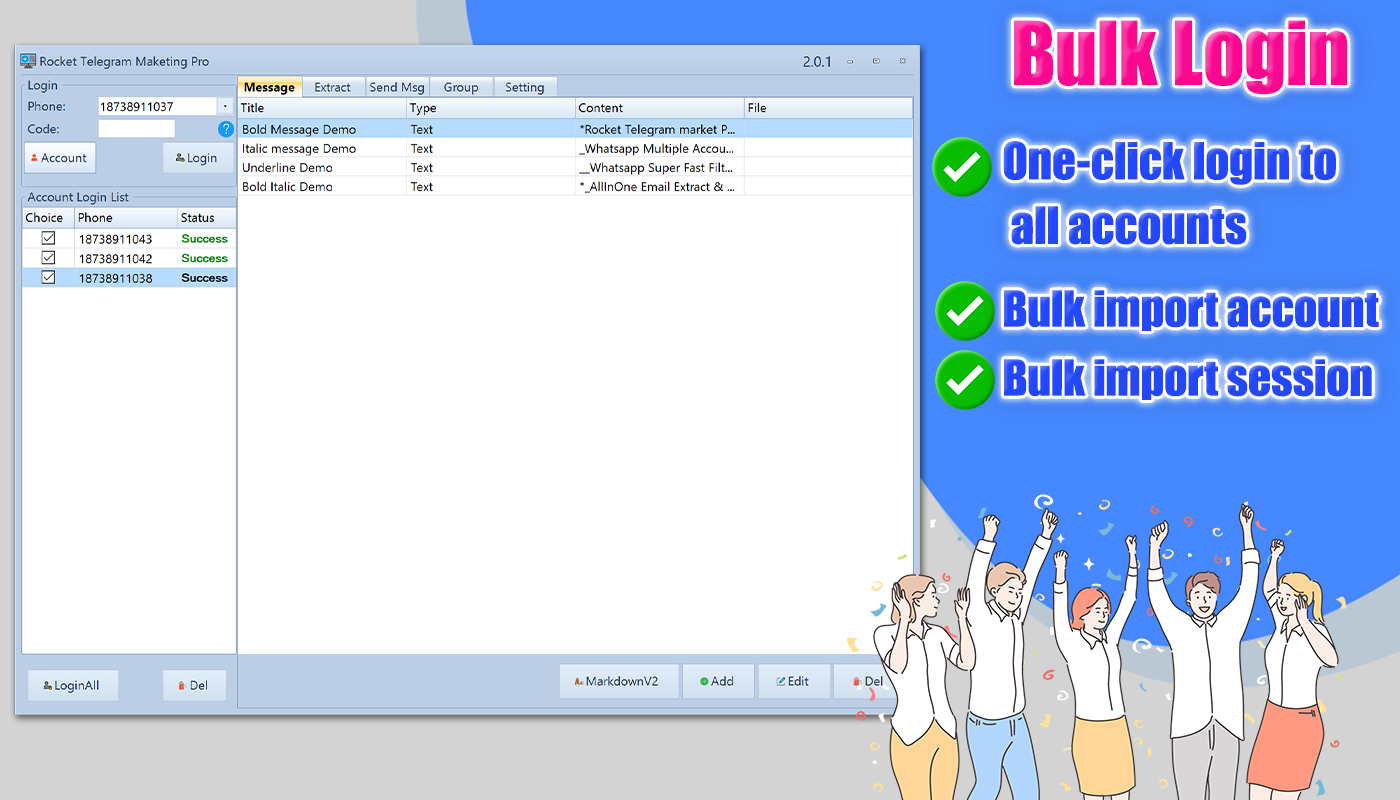
Task: Check the box for phone 18738911043
Action: [47, 238]
